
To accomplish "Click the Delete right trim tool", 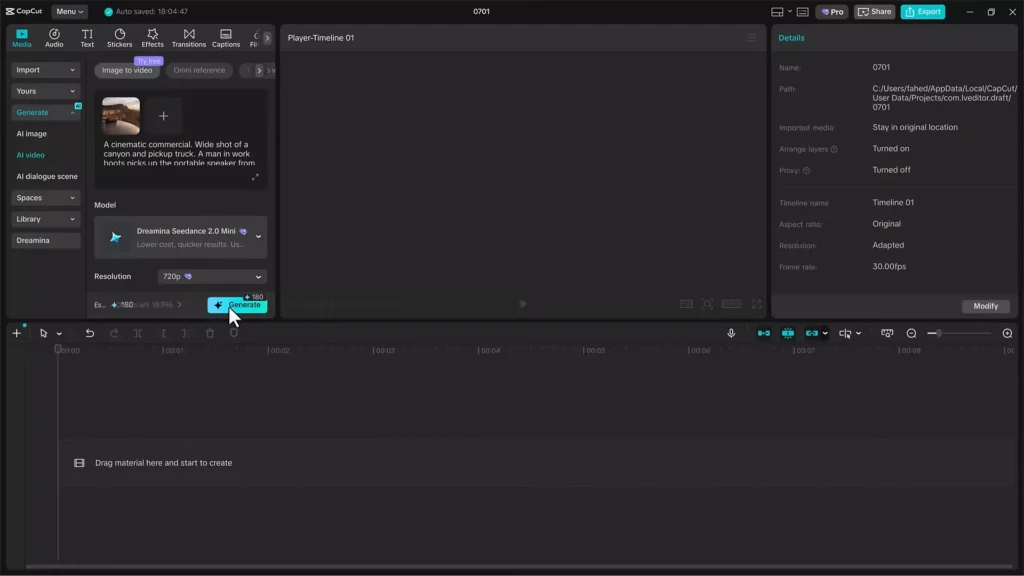I will [x=185, y=334].
